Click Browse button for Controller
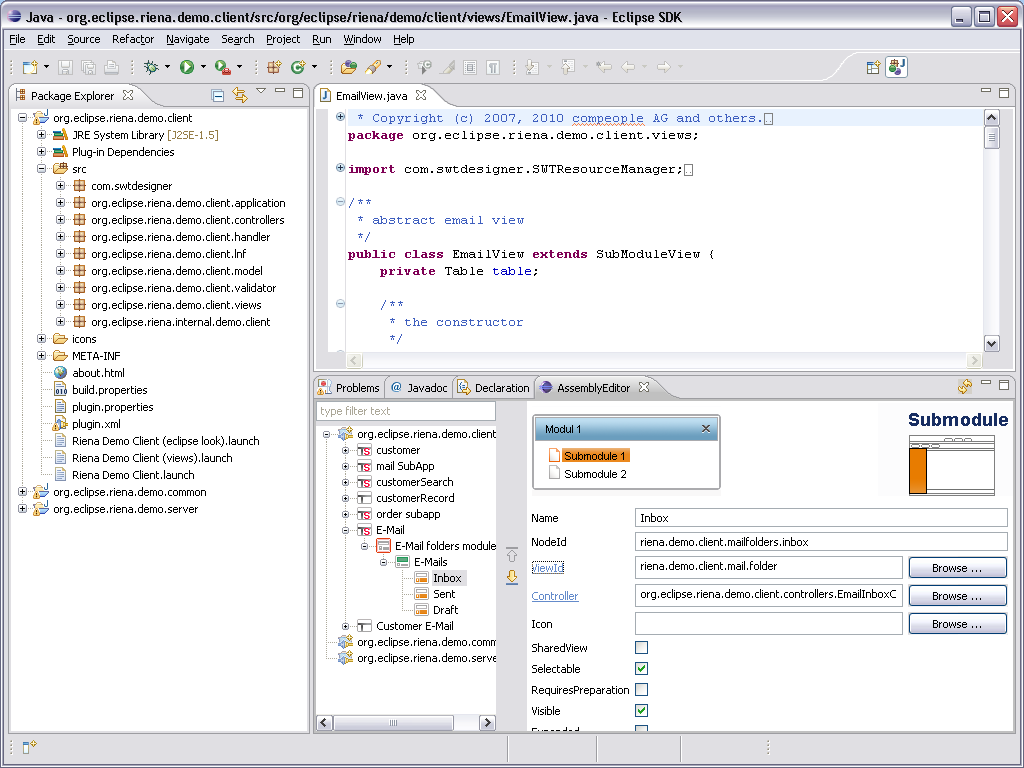This screenshot has height=768, width=1024. coord(957,596)
